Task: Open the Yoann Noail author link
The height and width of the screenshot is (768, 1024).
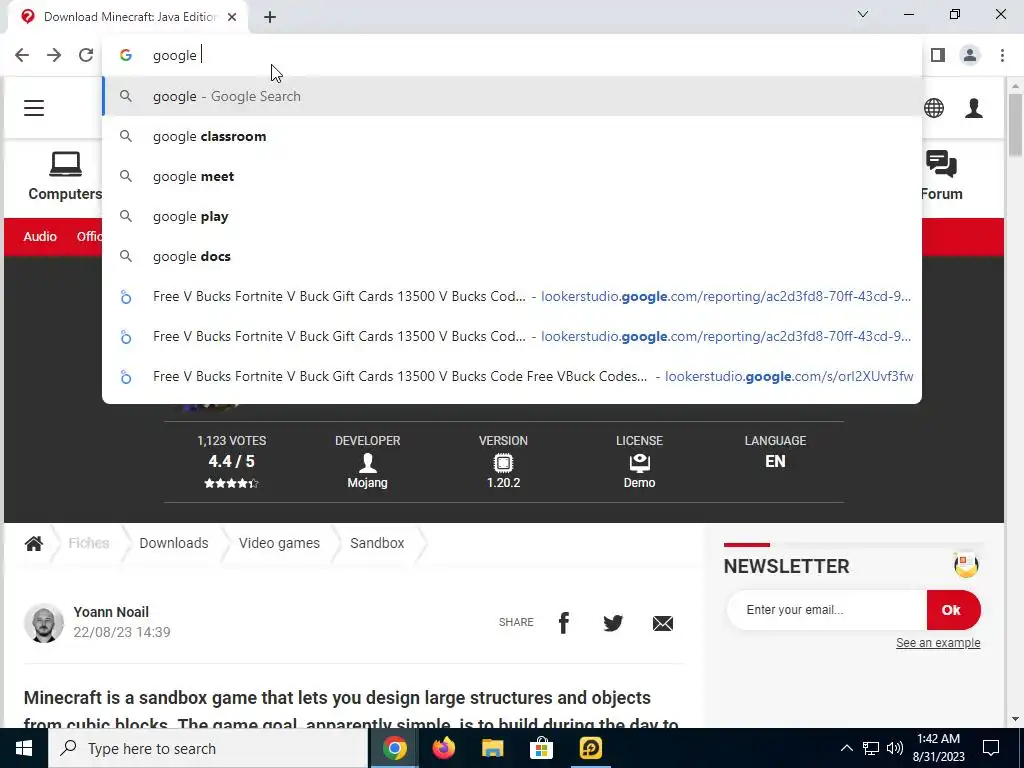Action: (111, 612)
